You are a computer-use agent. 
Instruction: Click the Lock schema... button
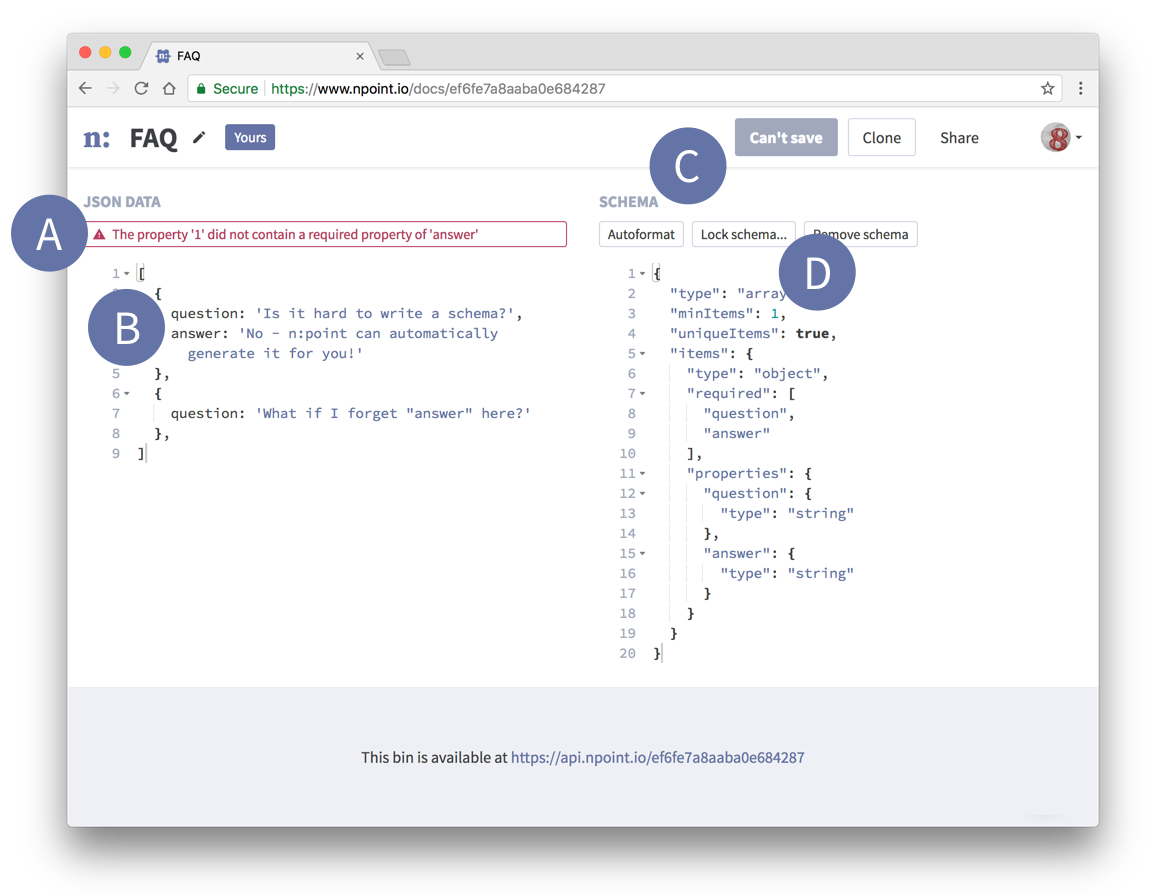743,235
